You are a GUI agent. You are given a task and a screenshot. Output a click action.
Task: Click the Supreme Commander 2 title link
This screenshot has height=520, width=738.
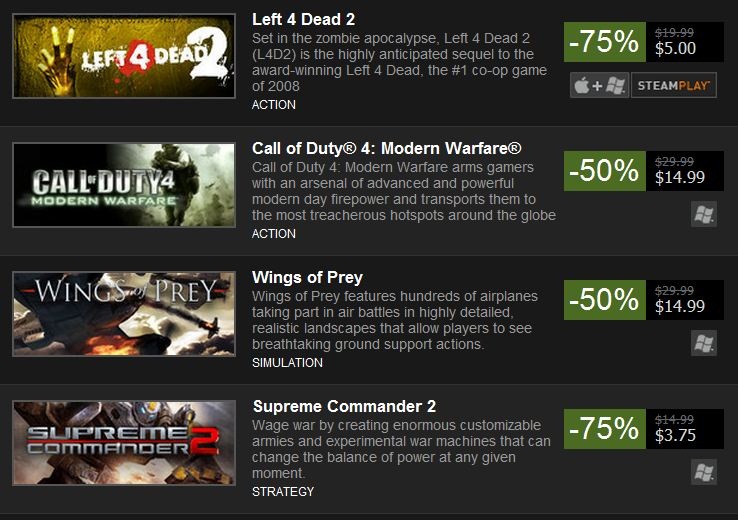pos(345,406)
